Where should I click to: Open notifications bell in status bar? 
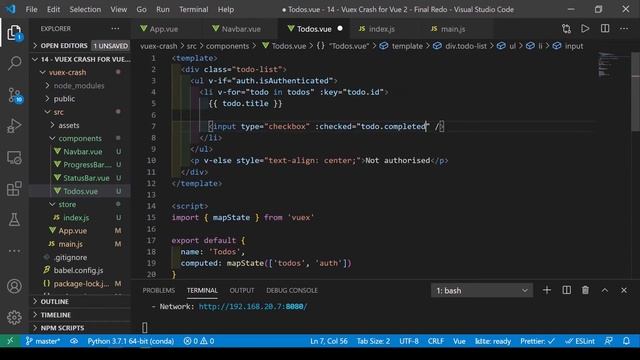(627, 341)
